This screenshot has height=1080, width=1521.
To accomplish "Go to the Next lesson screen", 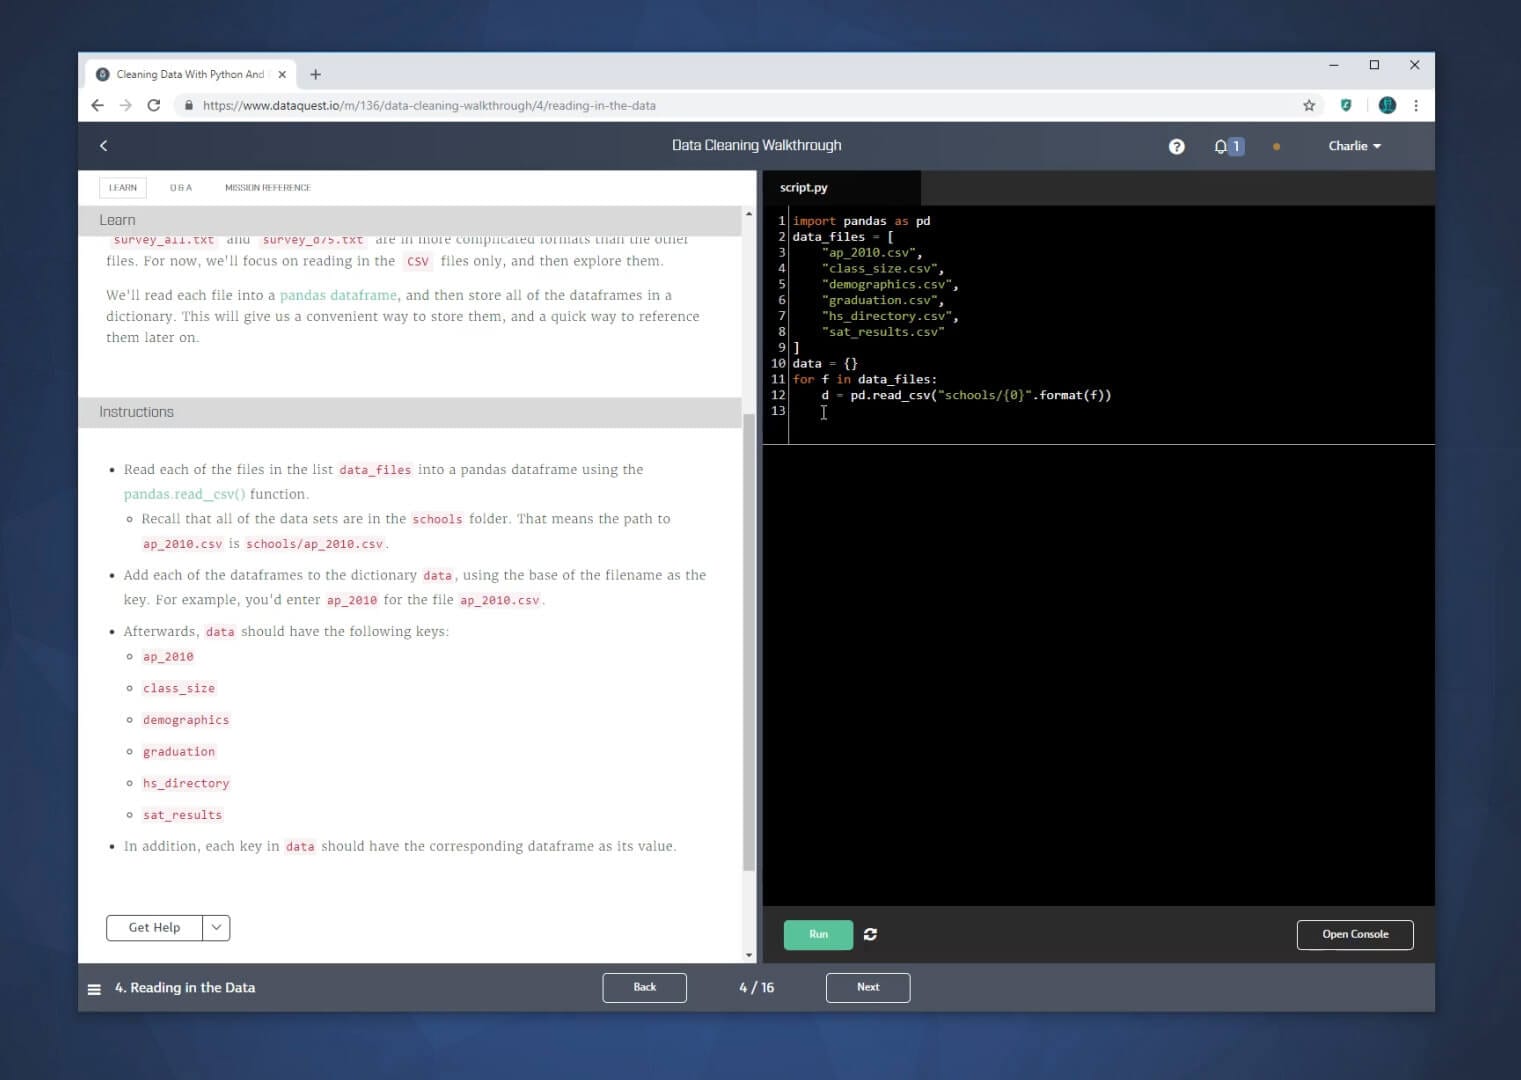I will (x=867, y=987).
